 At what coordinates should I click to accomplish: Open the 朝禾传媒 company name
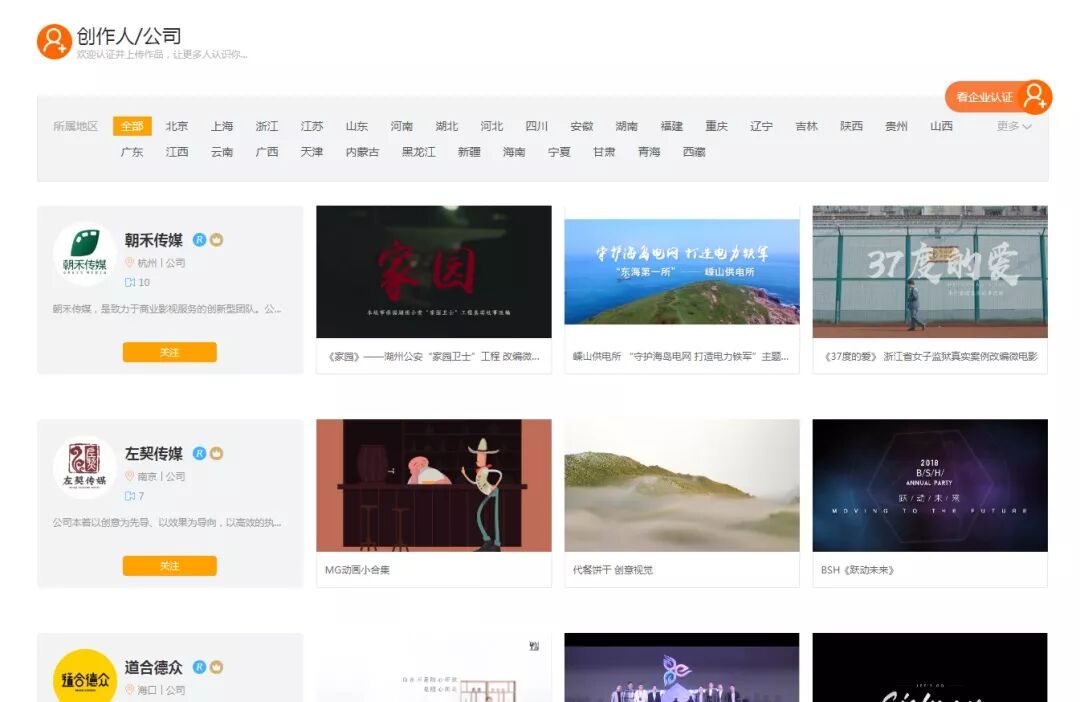coord(154,240)
